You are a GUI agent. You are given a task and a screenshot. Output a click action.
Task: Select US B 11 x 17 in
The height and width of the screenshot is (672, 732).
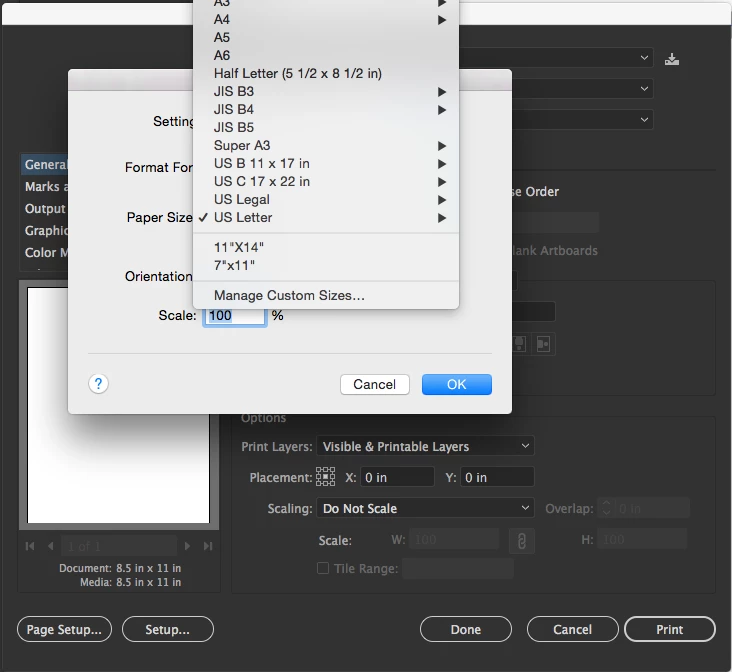tap(326, 163)
